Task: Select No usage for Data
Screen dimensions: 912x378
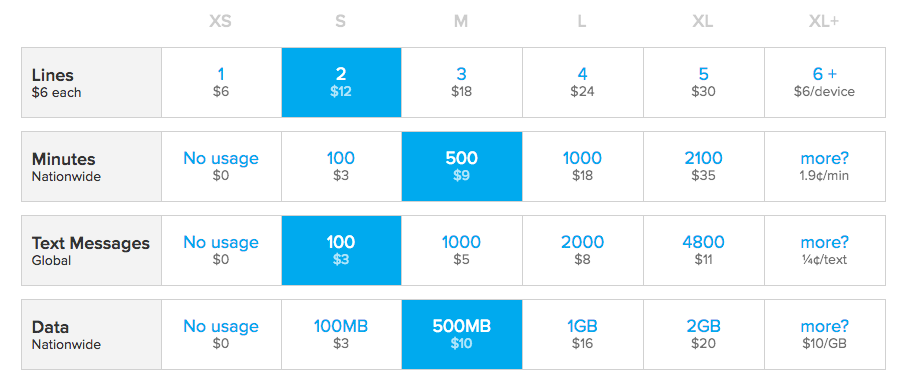Action: [x=222, y=334]
